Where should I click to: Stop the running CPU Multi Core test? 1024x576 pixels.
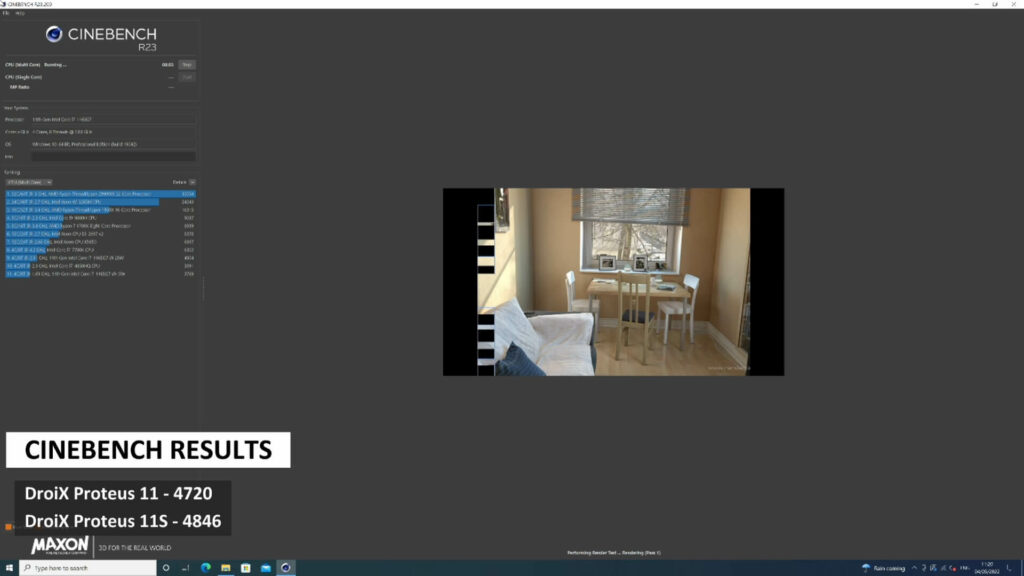click(x=187, y=65)
